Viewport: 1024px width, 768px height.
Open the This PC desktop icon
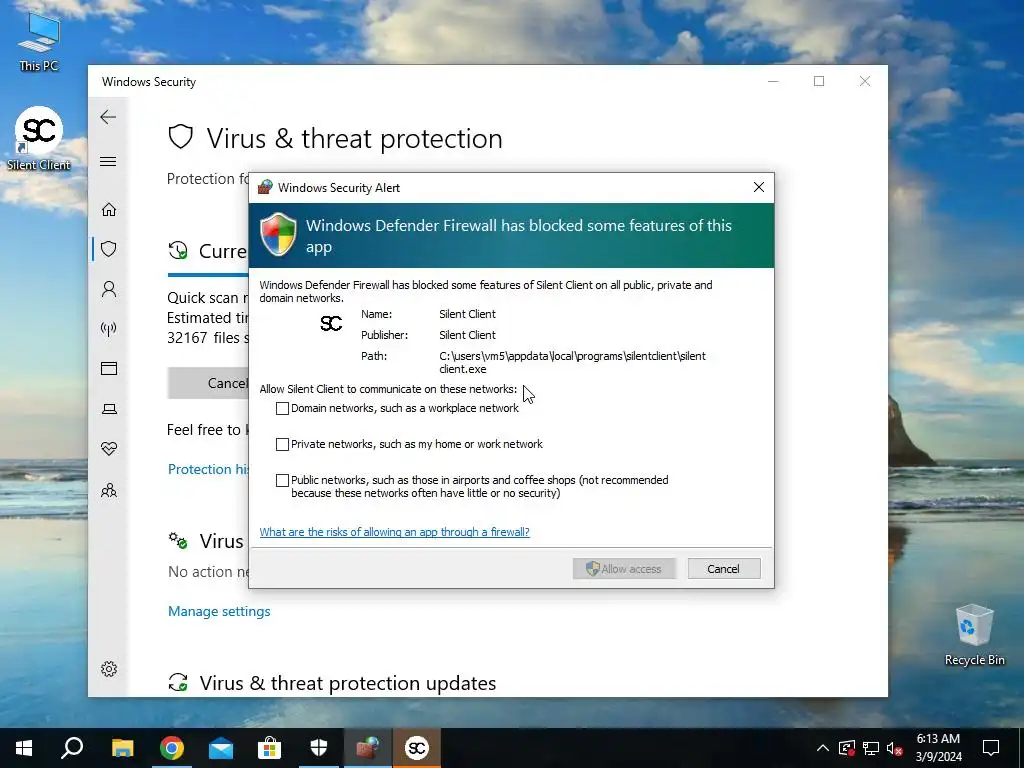click(39, 42)
